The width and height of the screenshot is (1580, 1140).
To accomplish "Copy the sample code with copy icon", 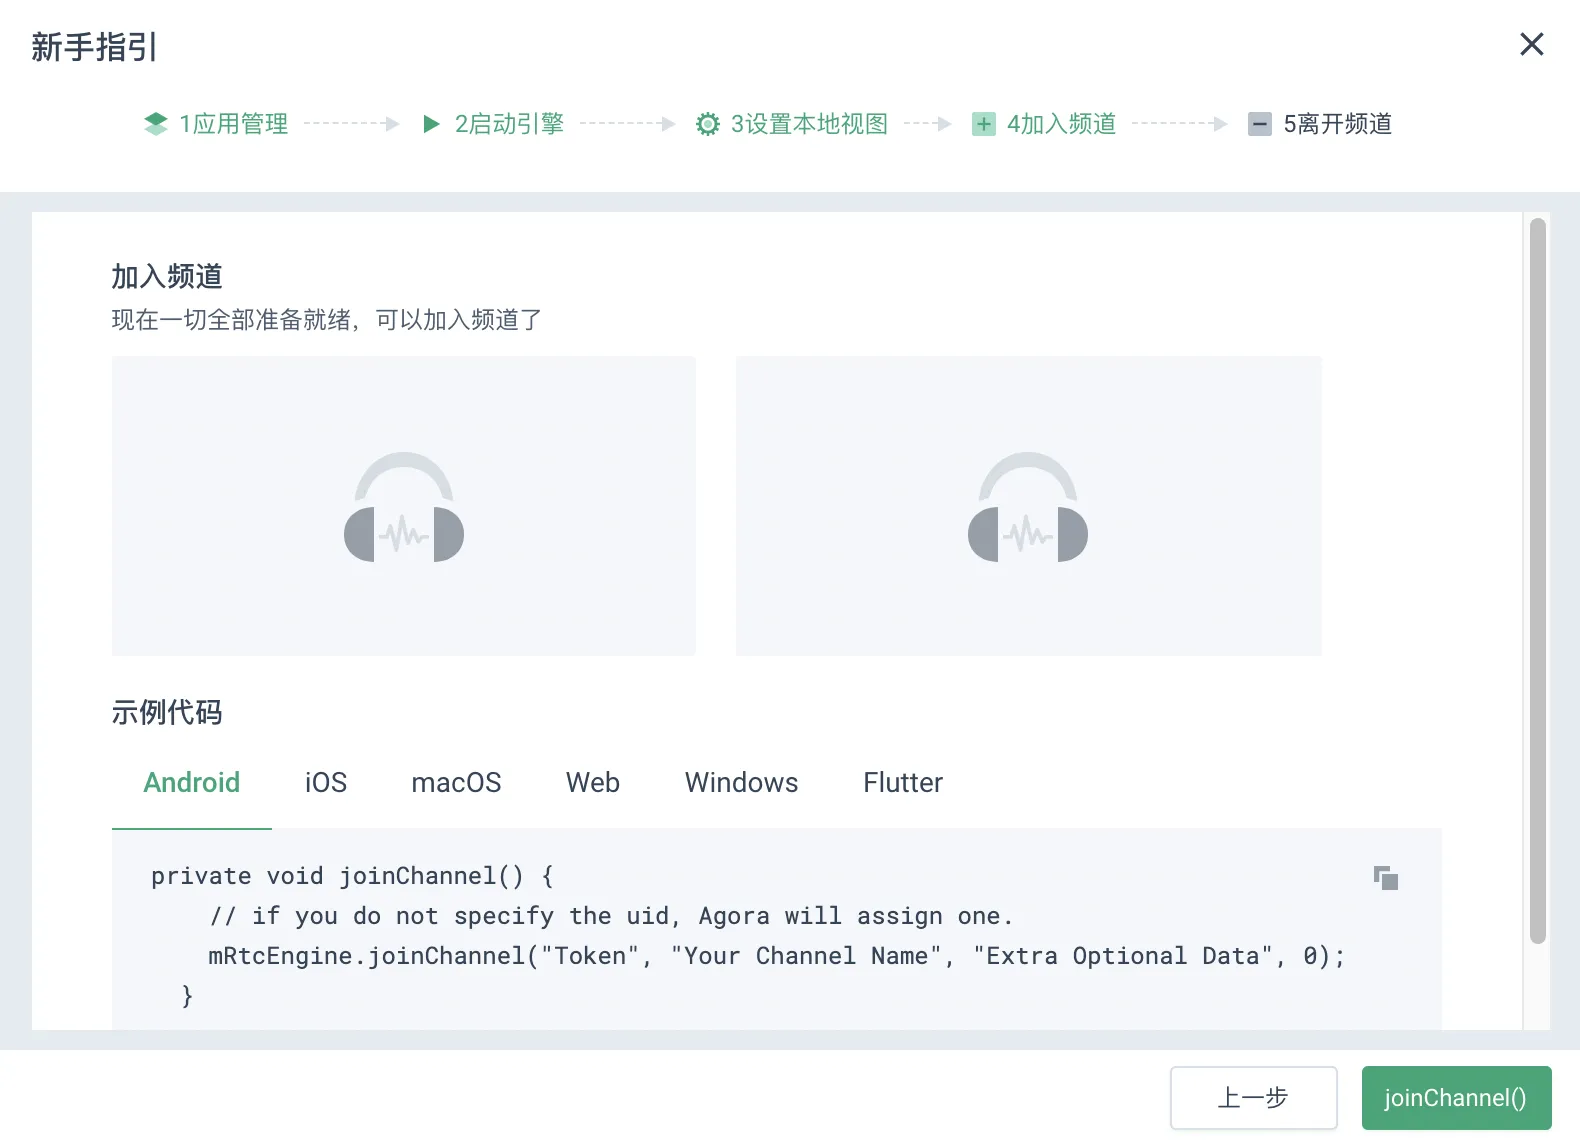I will (x=1386, y=878).
